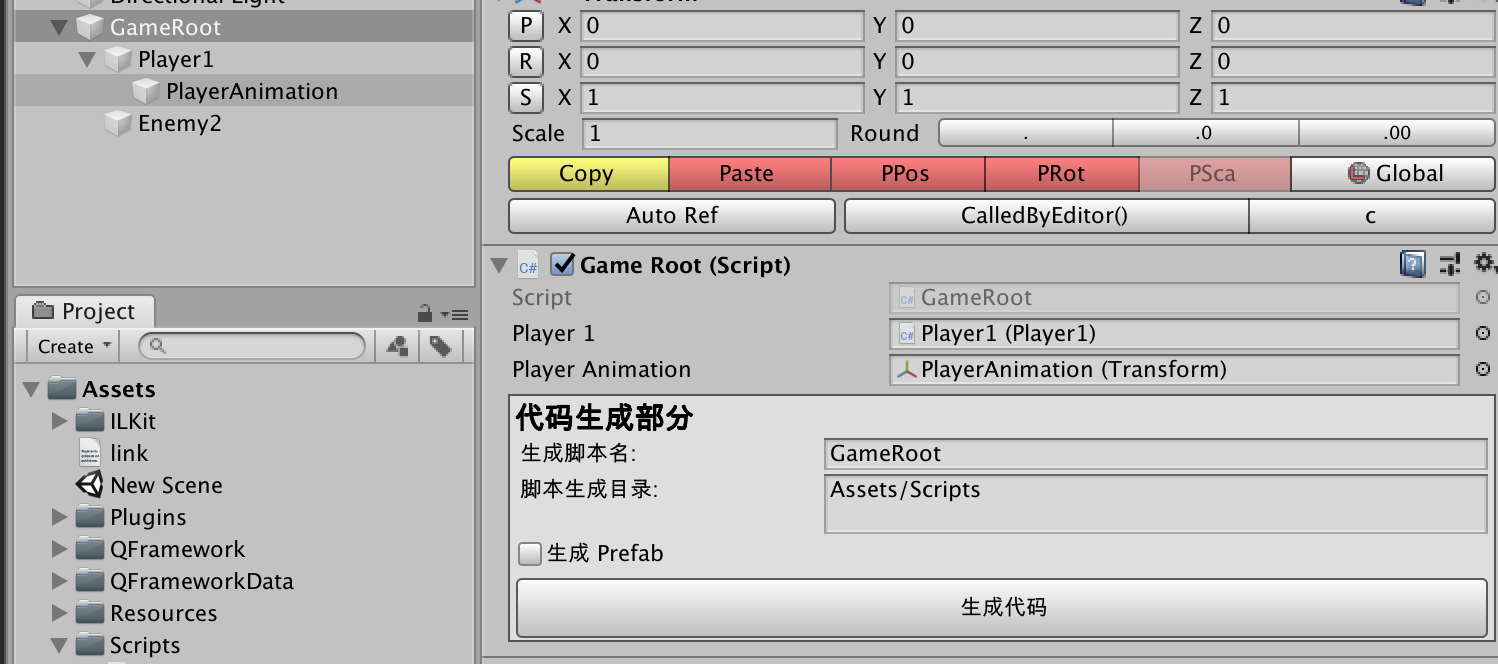Click the uniform Scale value field
Image resolution: width=1498 pixels, height=664 pixels.
(x=710, y=134)
